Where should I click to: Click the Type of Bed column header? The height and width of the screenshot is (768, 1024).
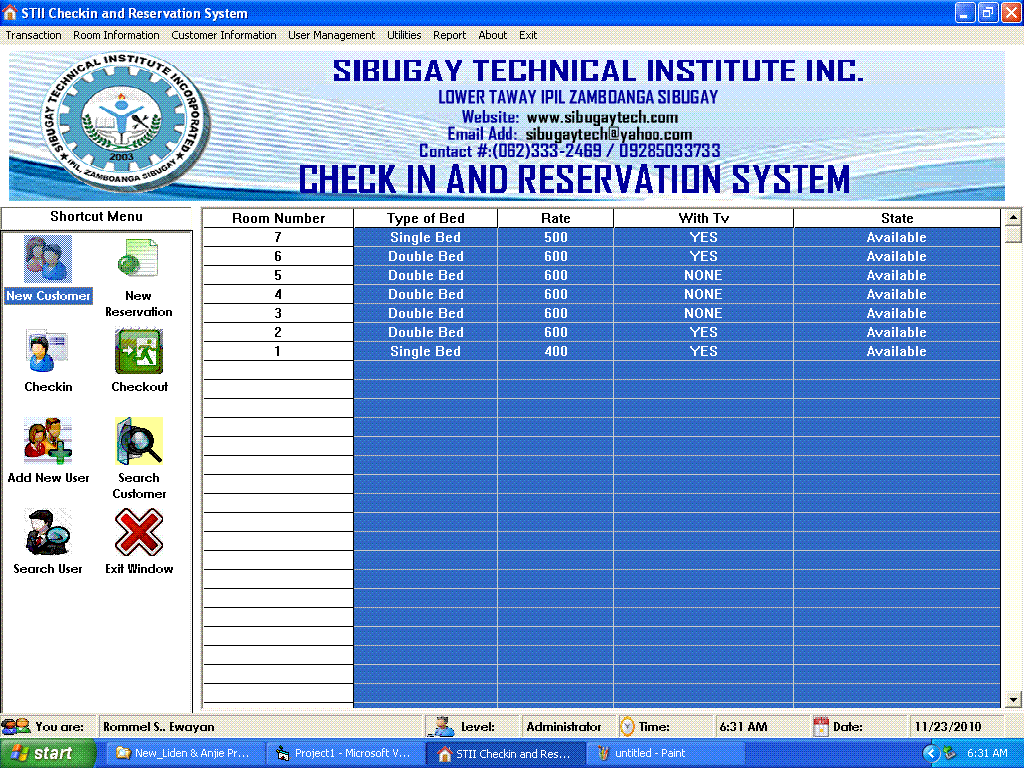coord(425,218)
